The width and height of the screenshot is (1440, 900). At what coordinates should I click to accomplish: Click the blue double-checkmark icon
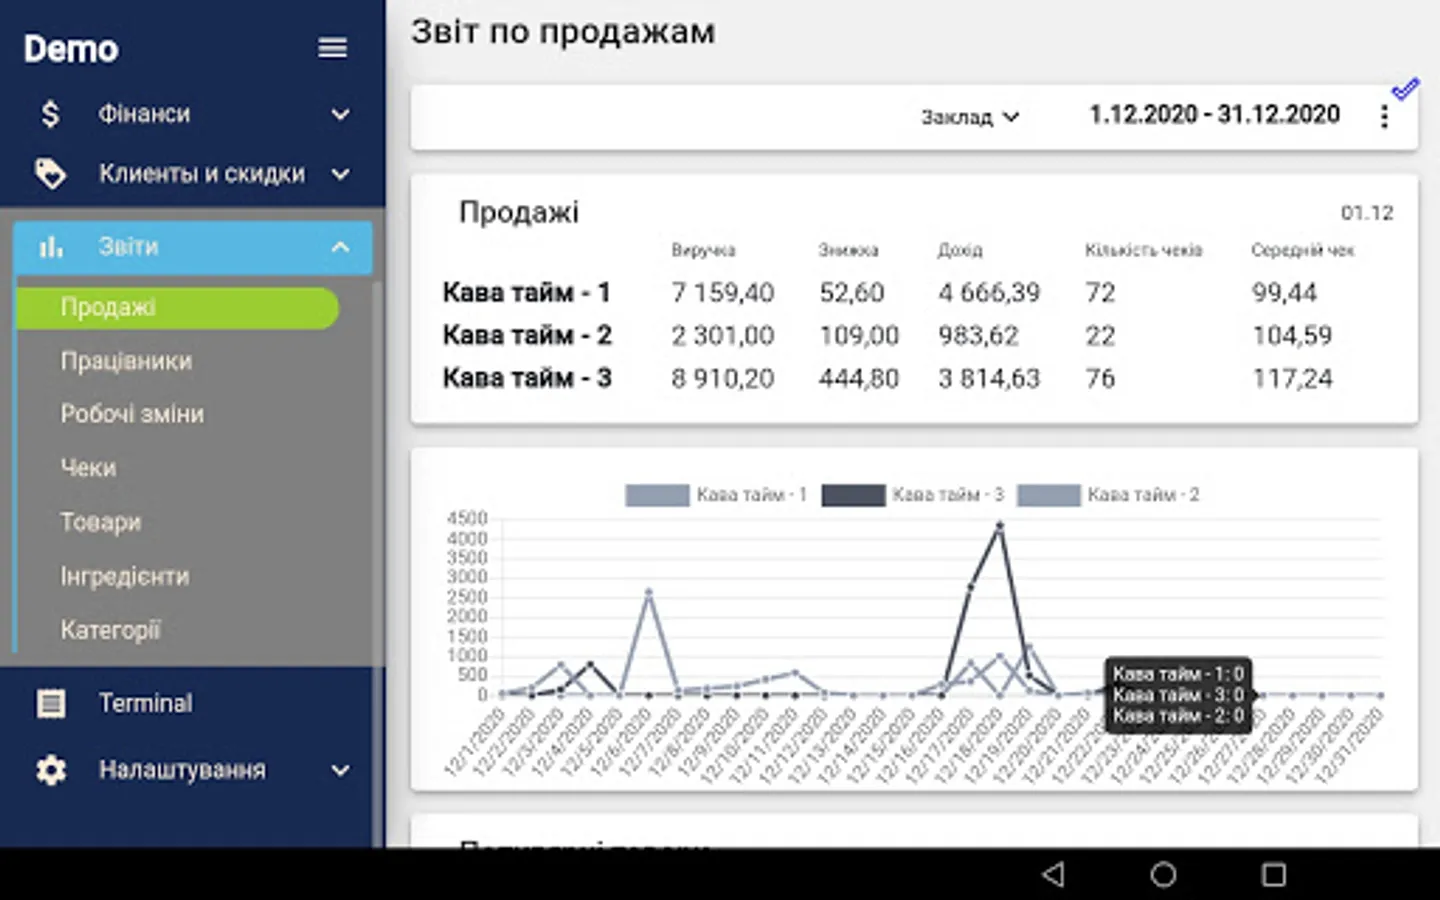coord(1405,90)
